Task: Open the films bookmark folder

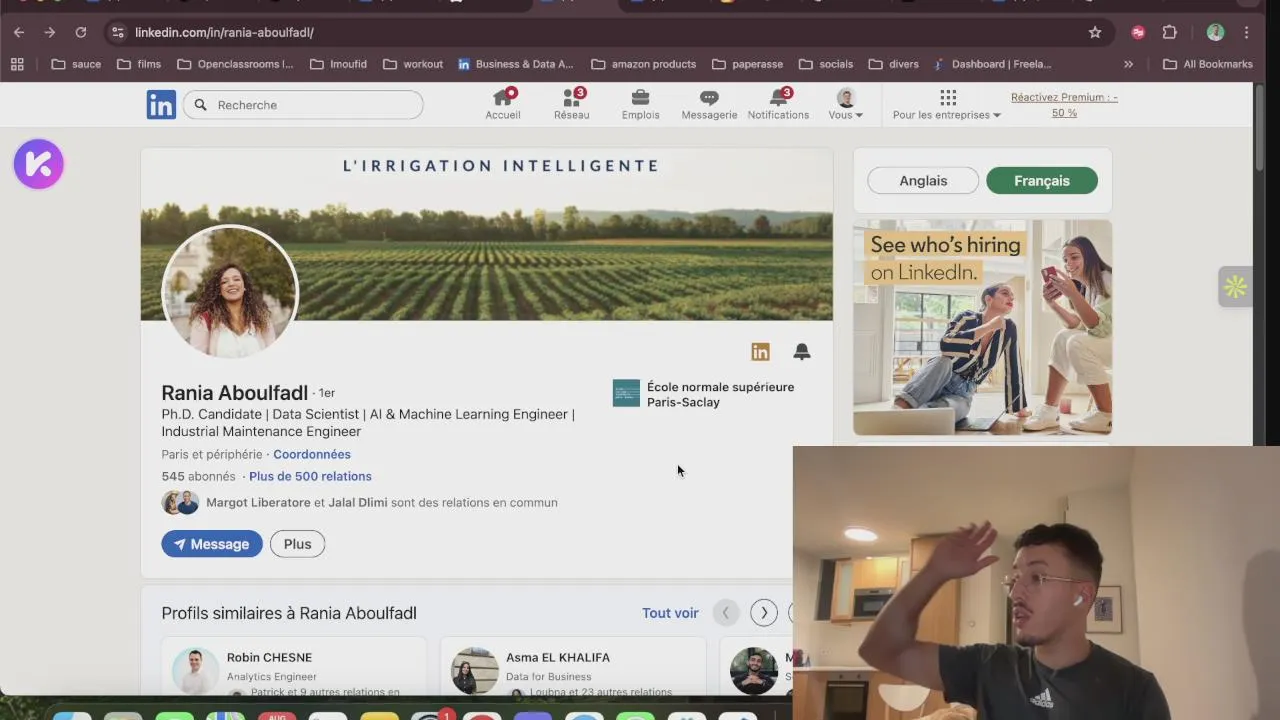Action: (x=139, y=64)
